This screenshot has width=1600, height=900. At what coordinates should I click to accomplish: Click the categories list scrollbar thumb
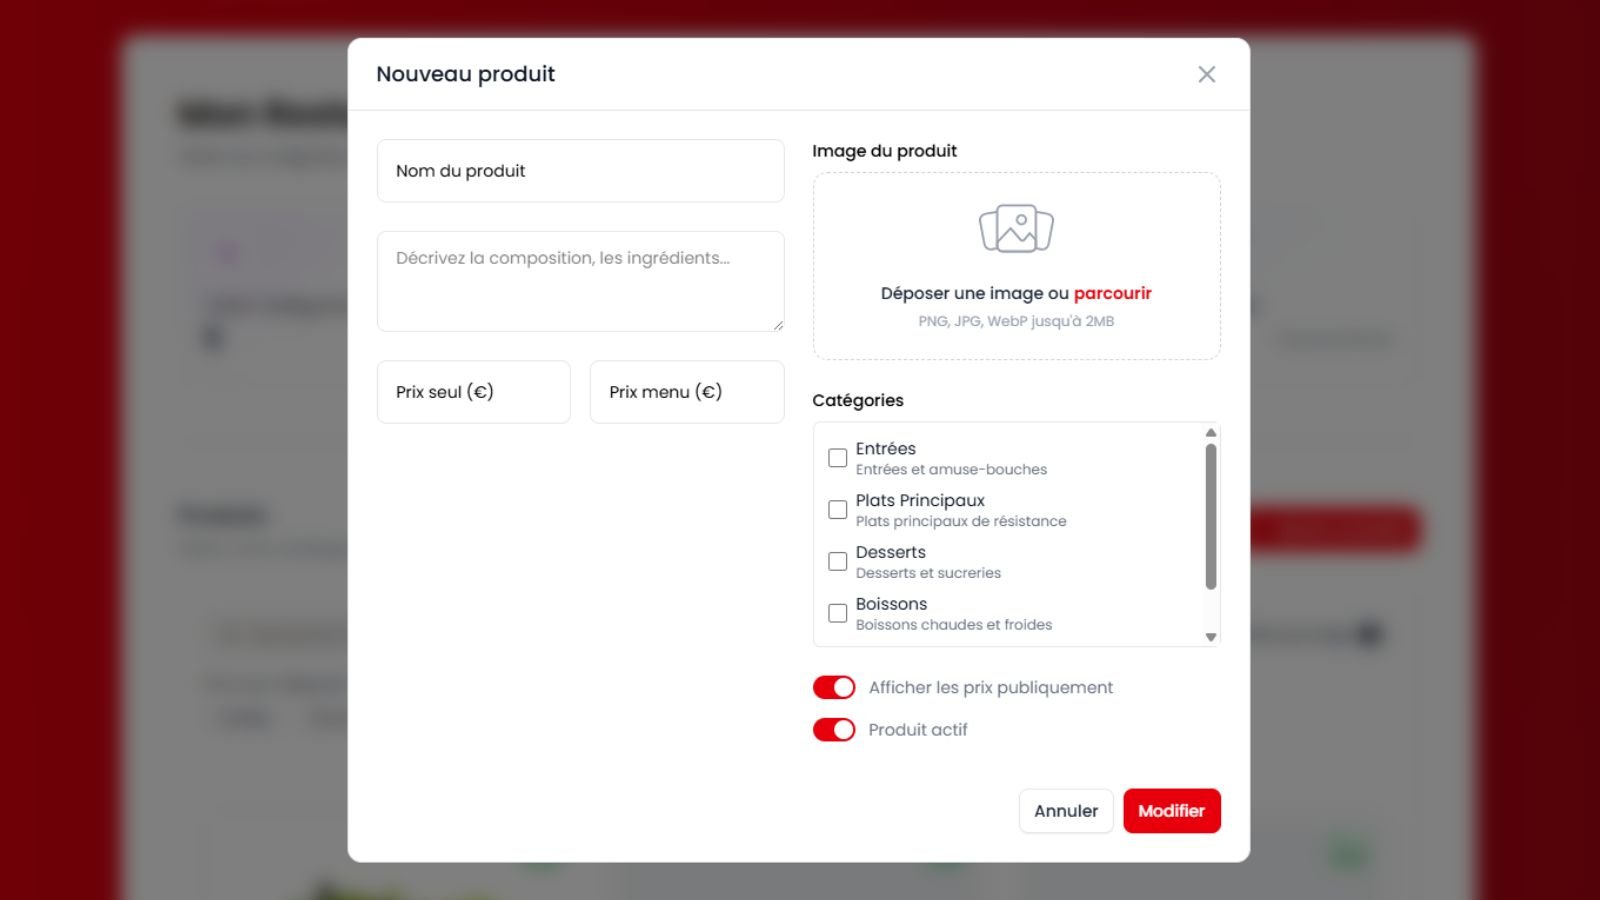[1210, 516]
